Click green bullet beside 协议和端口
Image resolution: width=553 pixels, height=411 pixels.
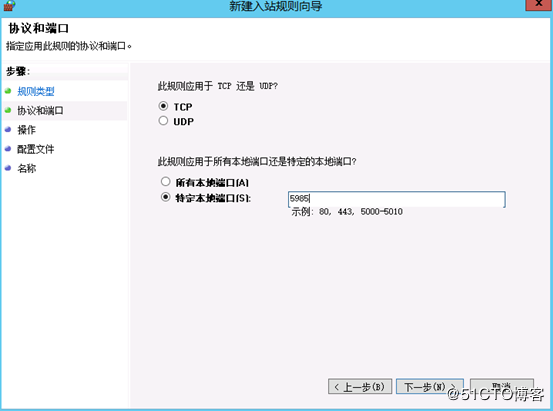click(8, 110)
